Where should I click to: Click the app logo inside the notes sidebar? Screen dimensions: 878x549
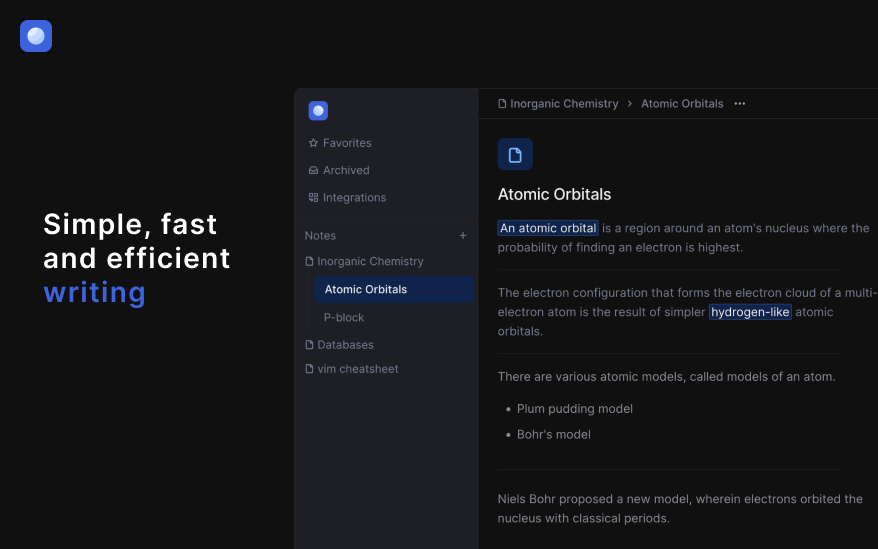click(318, 110)
